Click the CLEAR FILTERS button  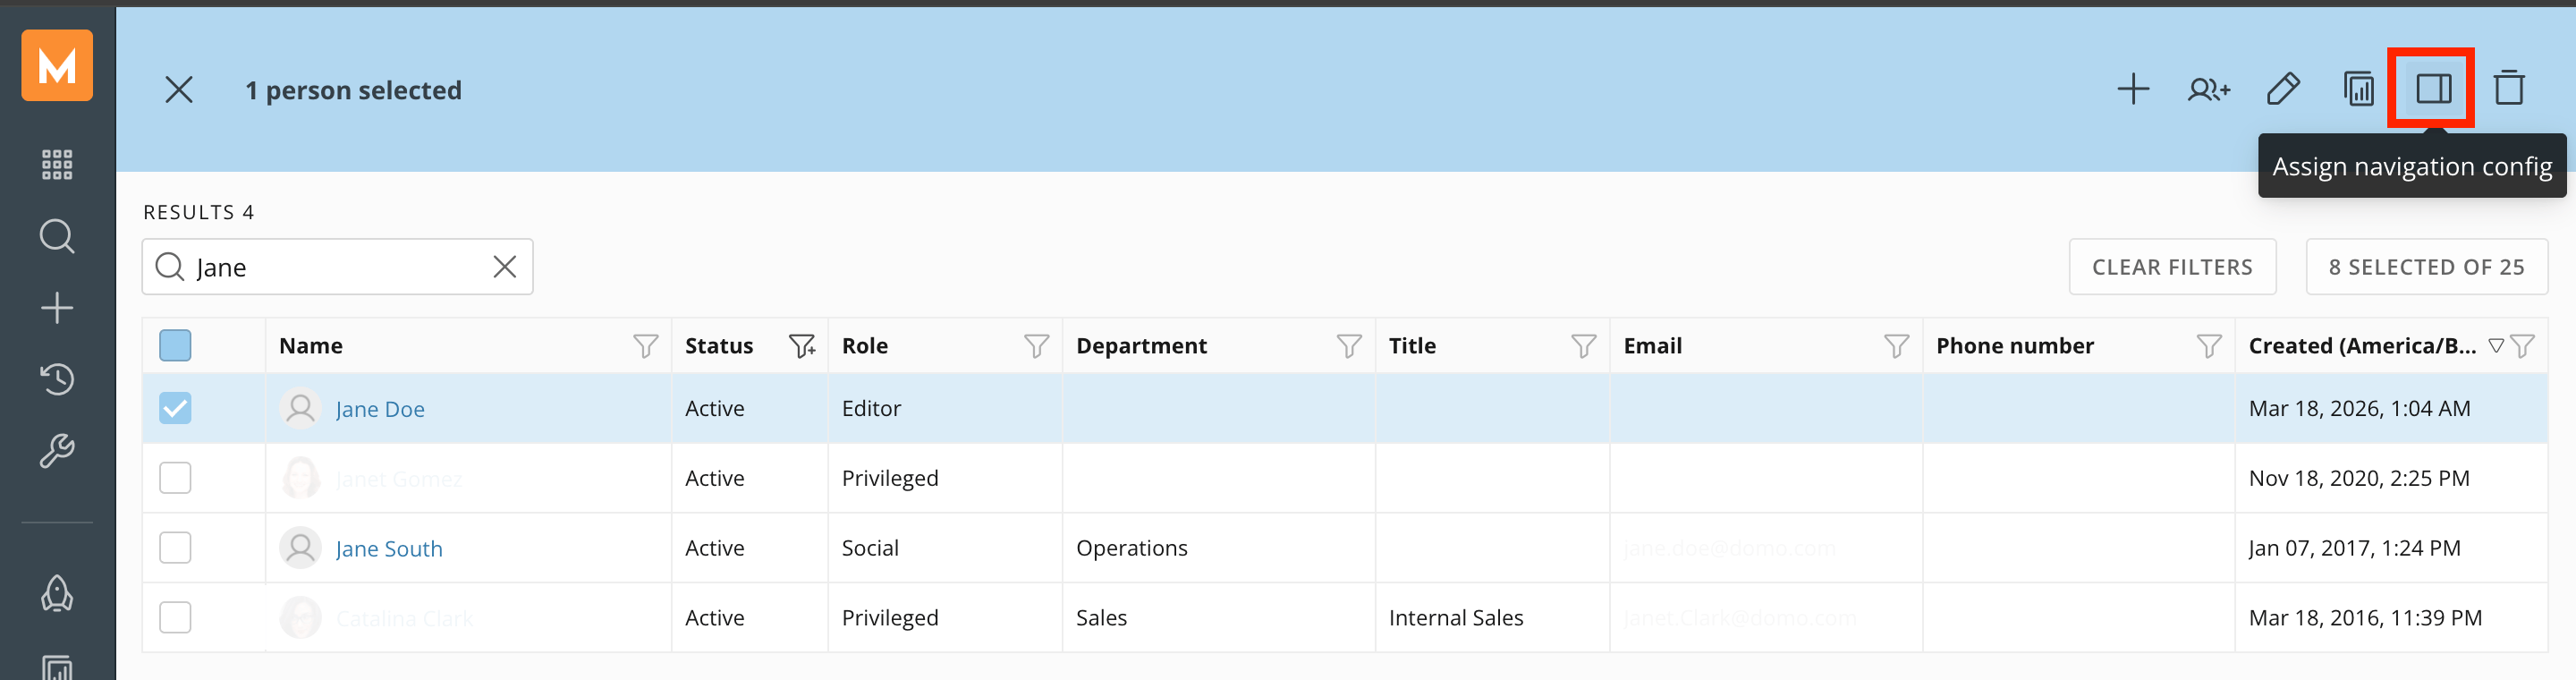(x=2172, y=267)
